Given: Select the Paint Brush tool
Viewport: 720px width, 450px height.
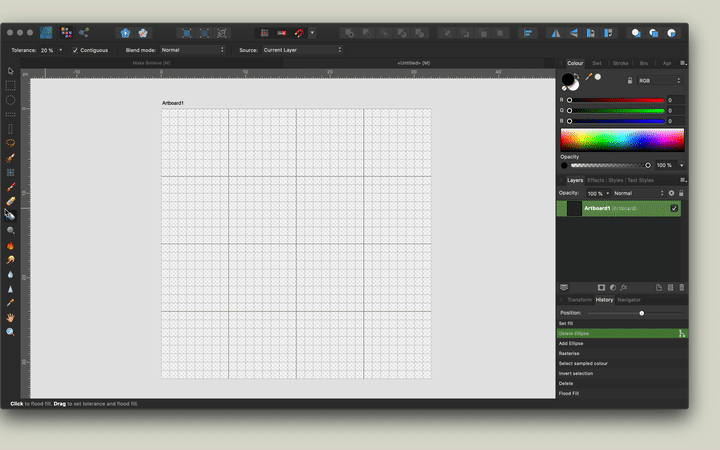Looking at the screenshot, I should [10, 187].
